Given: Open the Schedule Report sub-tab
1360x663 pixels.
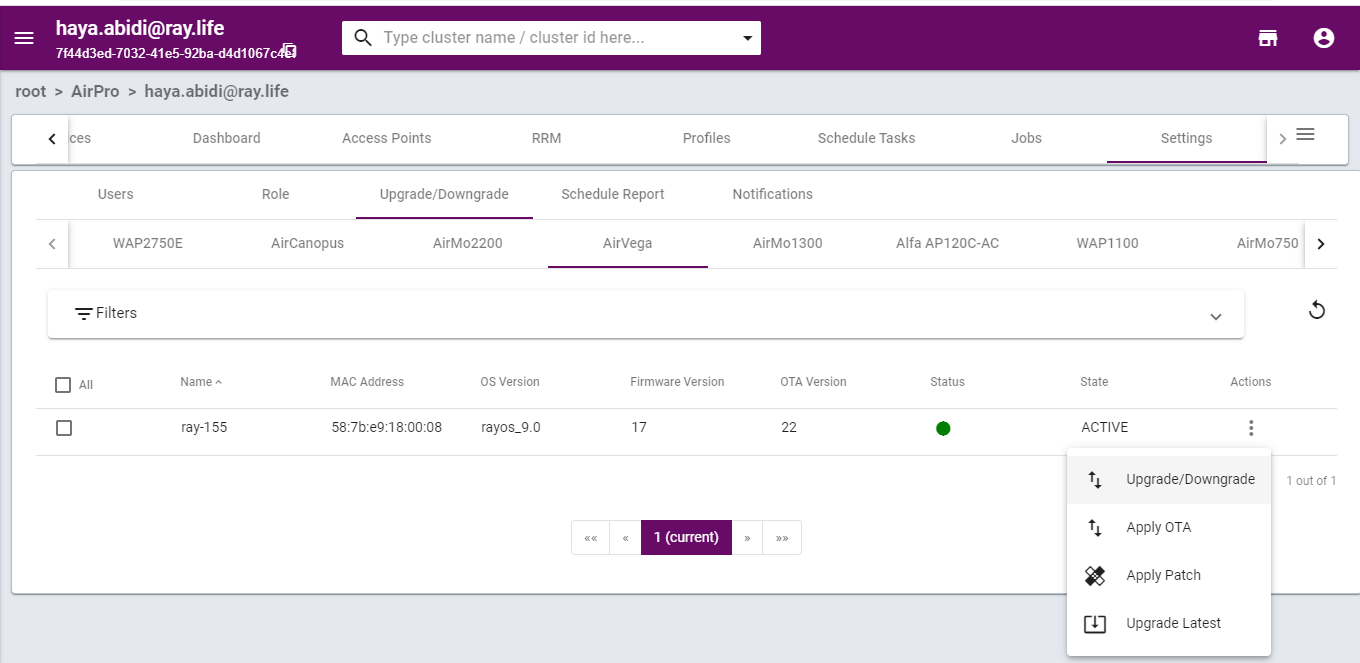Looking at the screenshot, I should (613, 194).
